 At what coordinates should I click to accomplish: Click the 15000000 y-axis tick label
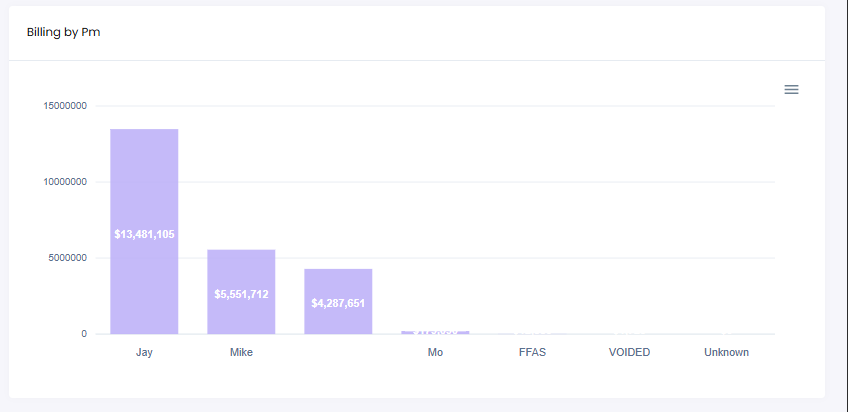(64, 106)
